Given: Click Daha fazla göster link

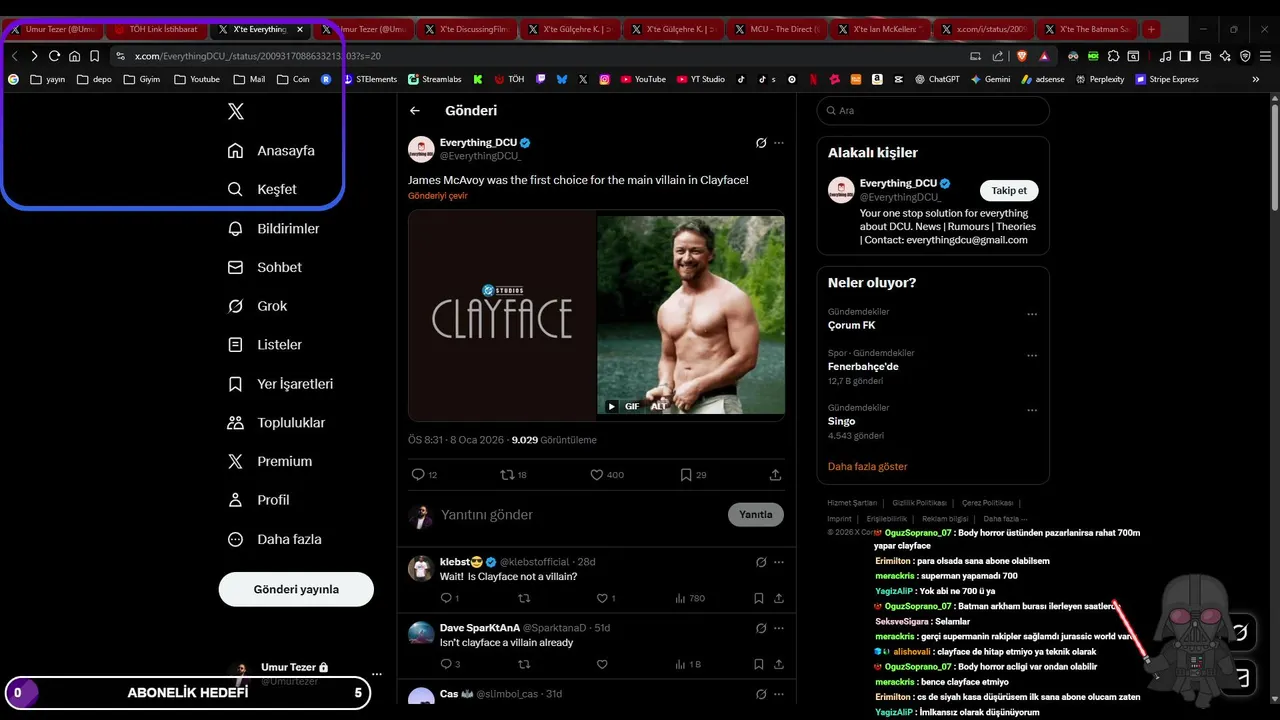Looking at the screenshot, I should 868,467.
